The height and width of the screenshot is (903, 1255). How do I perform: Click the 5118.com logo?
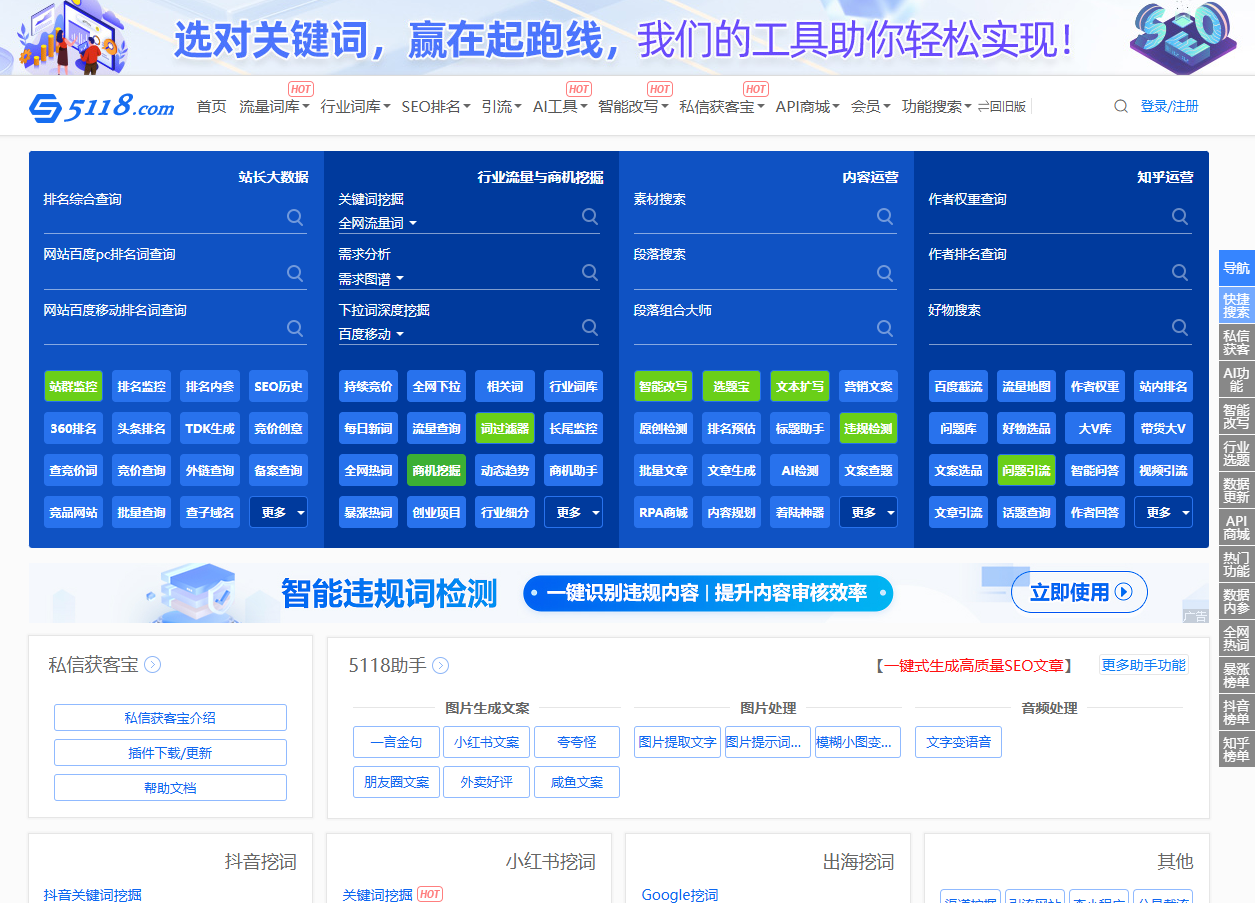pyautogui.click(x=101, y=106)
